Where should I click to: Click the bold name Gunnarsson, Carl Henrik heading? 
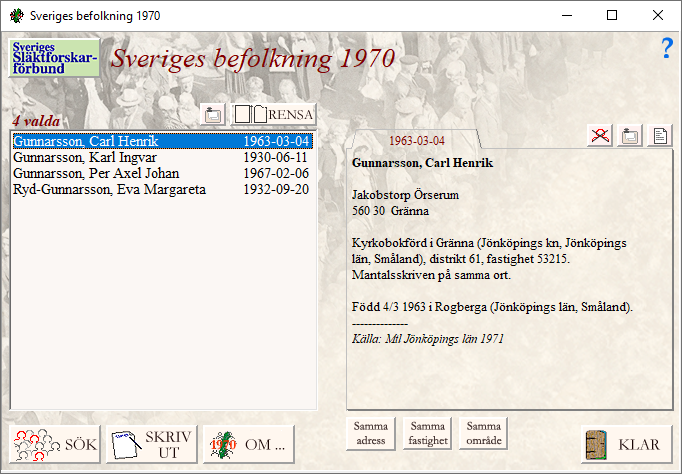point(422,163)
